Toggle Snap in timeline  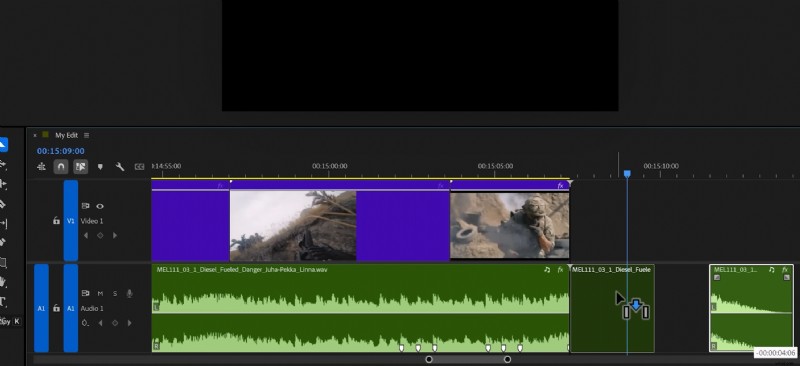[61, 166]
